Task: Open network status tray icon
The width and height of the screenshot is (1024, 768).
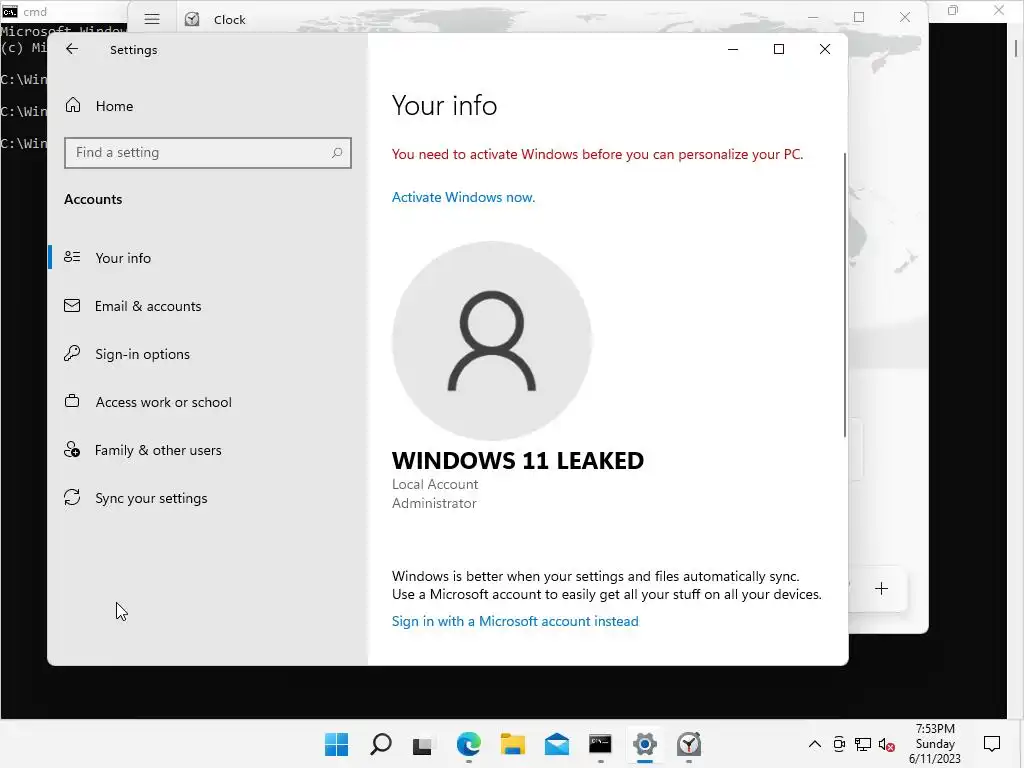Action: pyautogui.click(x=863, y=744)
